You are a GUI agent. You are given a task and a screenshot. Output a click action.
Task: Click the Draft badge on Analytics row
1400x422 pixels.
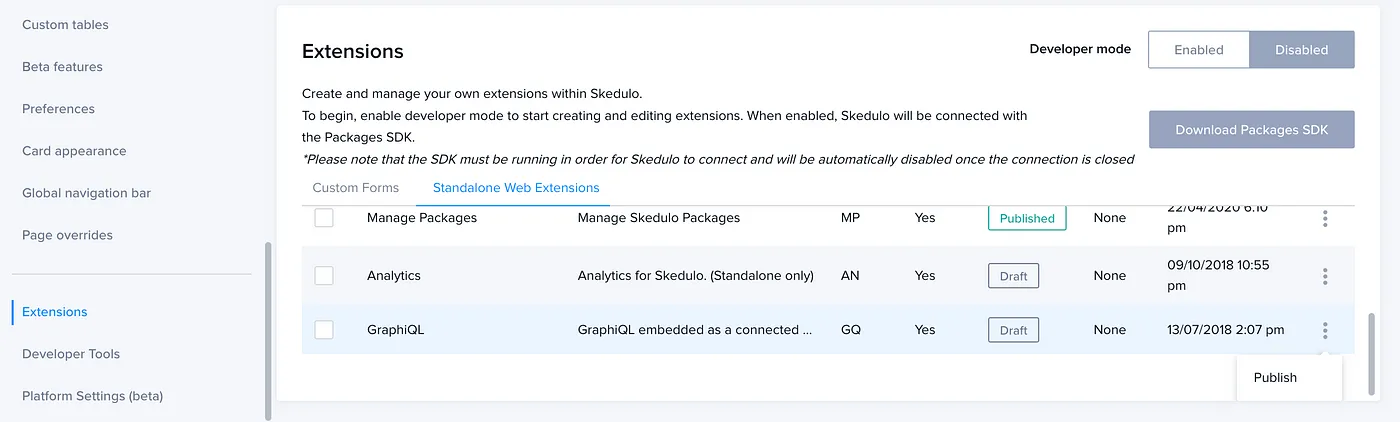pyautogui.click(x=1013, y=276)
